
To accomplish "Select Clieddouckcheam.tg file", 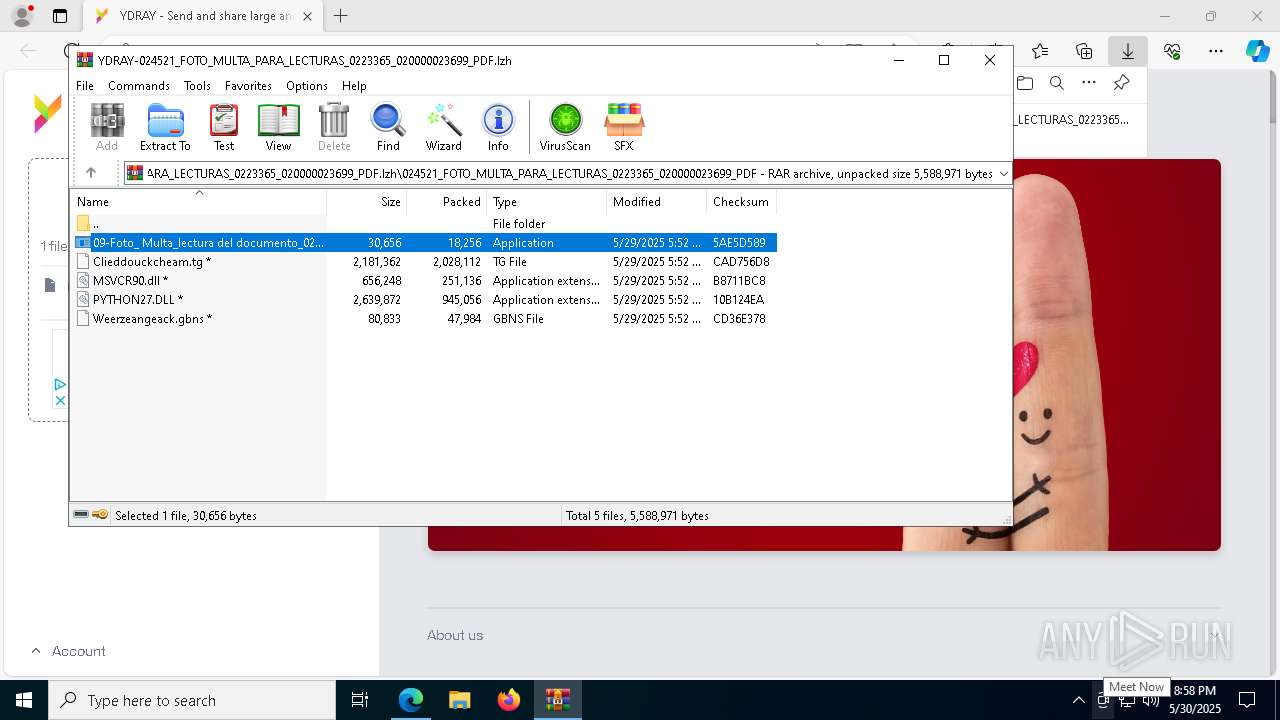I will 423,262.
